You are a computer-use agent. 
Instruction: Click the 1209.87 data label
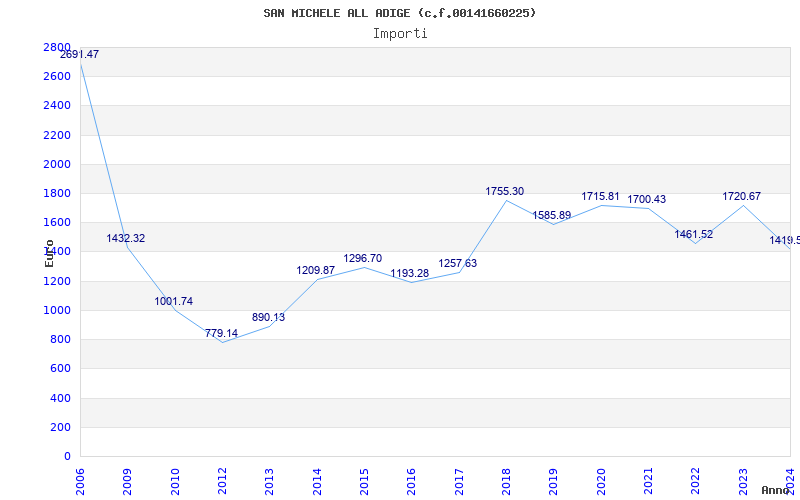point(316,270)
